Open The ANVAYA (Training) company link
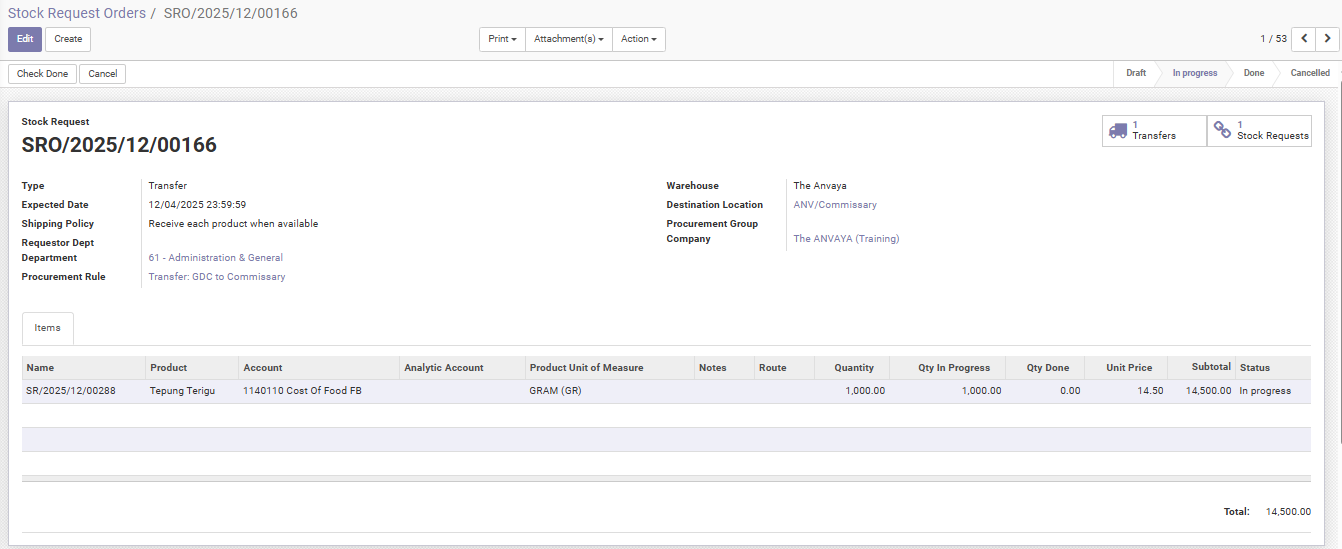This screenshot has height=549, width=1342. (x=846, y=239)
